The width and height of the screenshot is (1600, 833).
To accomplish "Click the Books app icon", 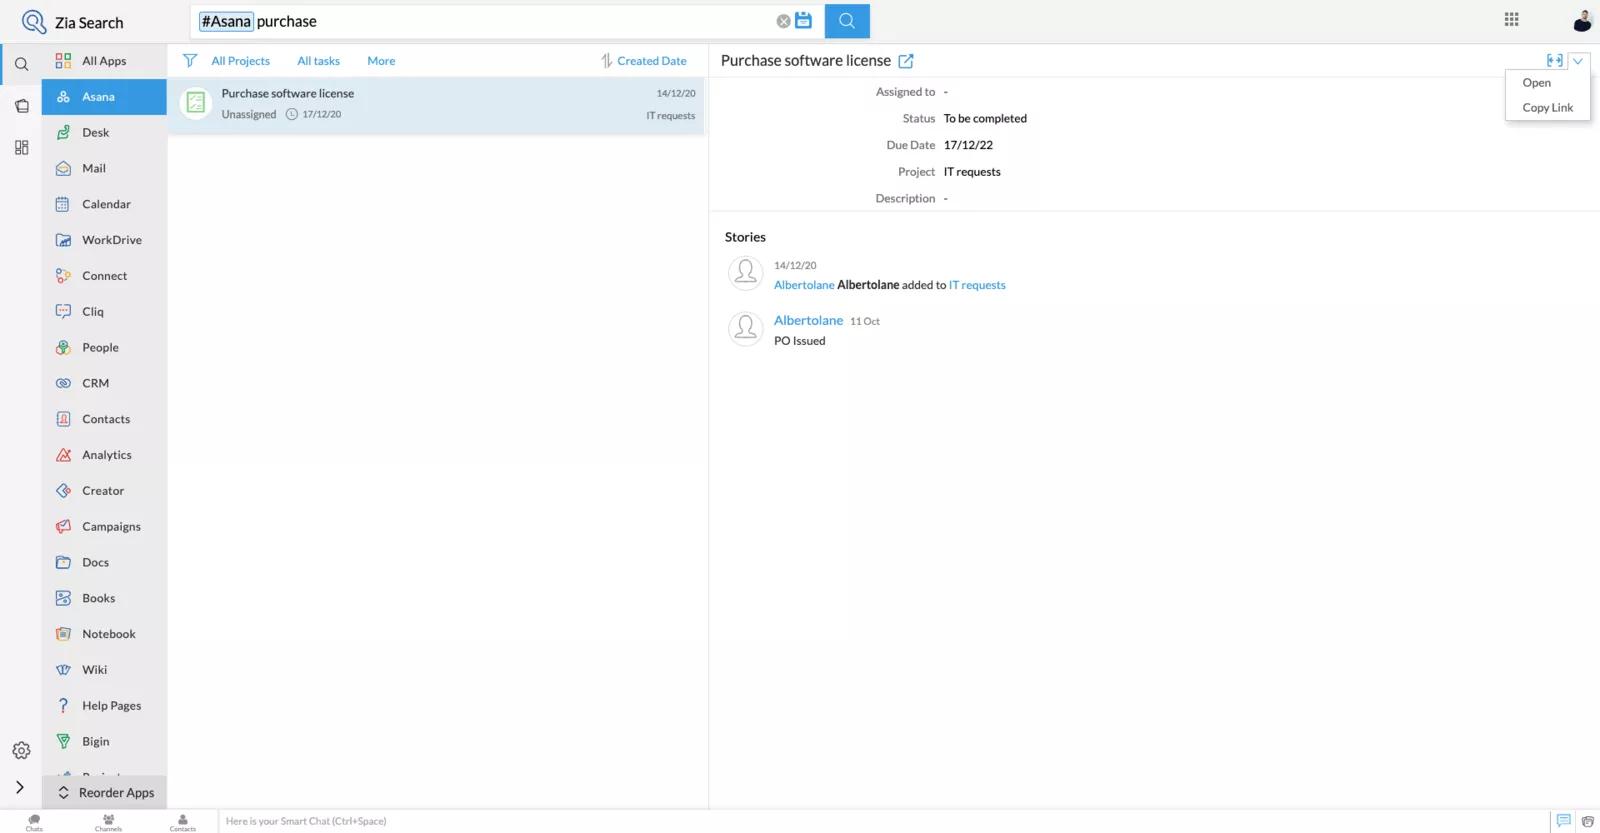I will (63, 598).
